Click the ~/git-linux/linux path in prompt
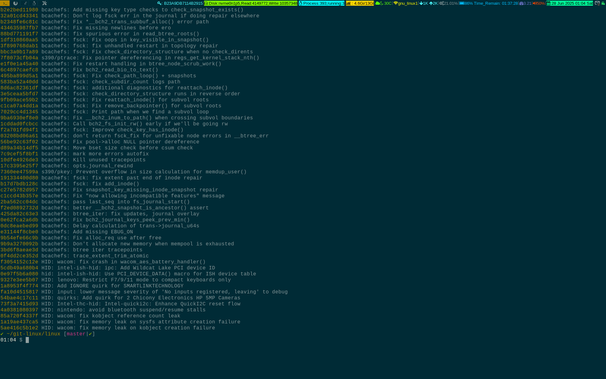The image size is (606, 379). pos(33,334)
